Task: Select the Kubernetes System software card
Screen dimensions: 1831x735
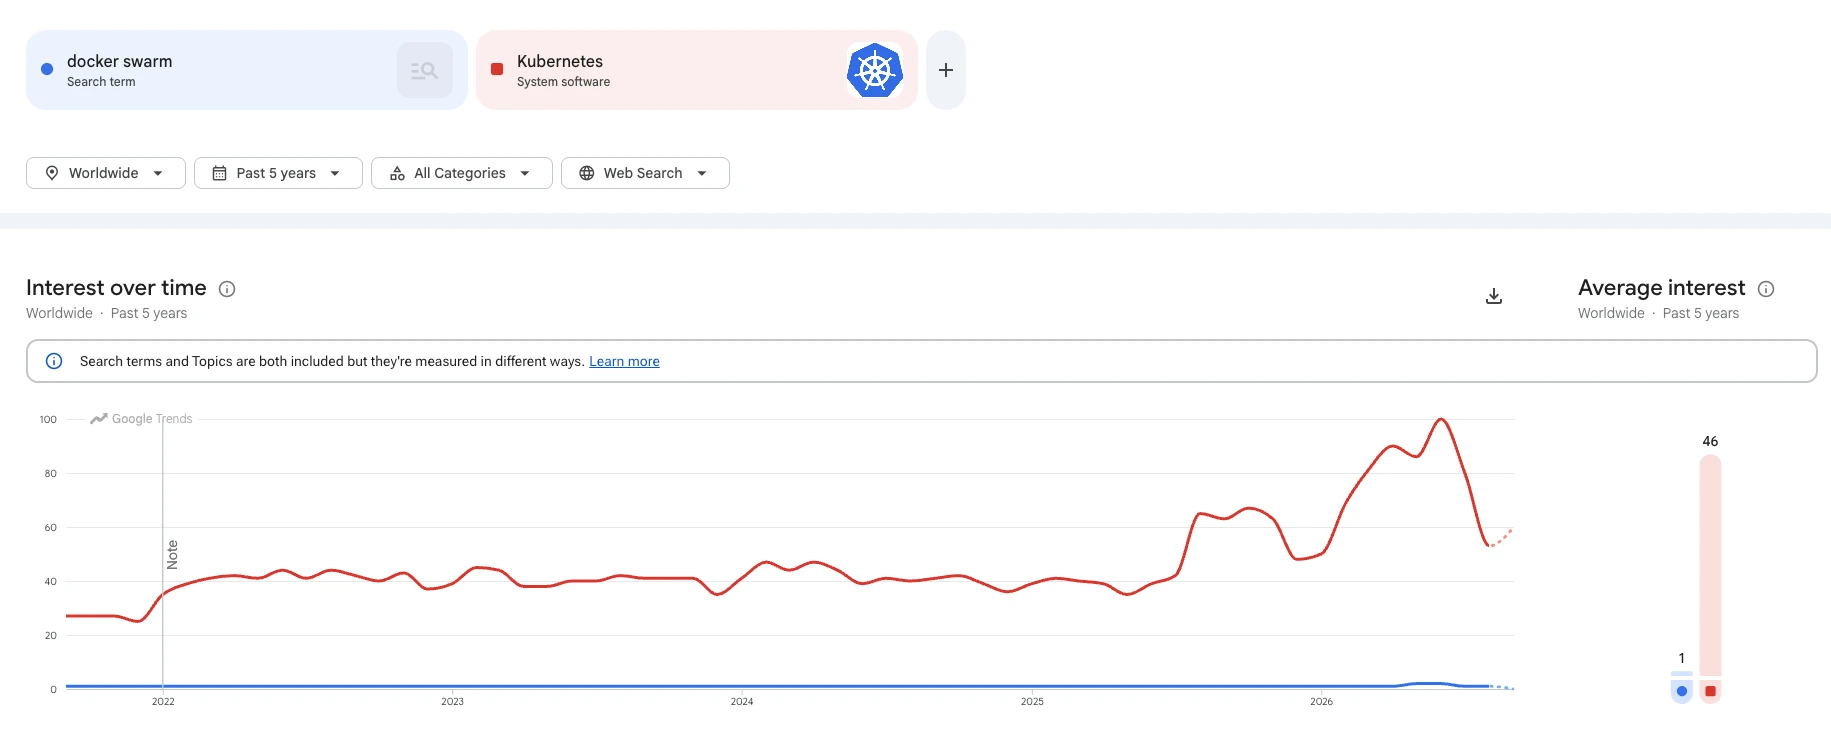Action: [x=697, y=70]
